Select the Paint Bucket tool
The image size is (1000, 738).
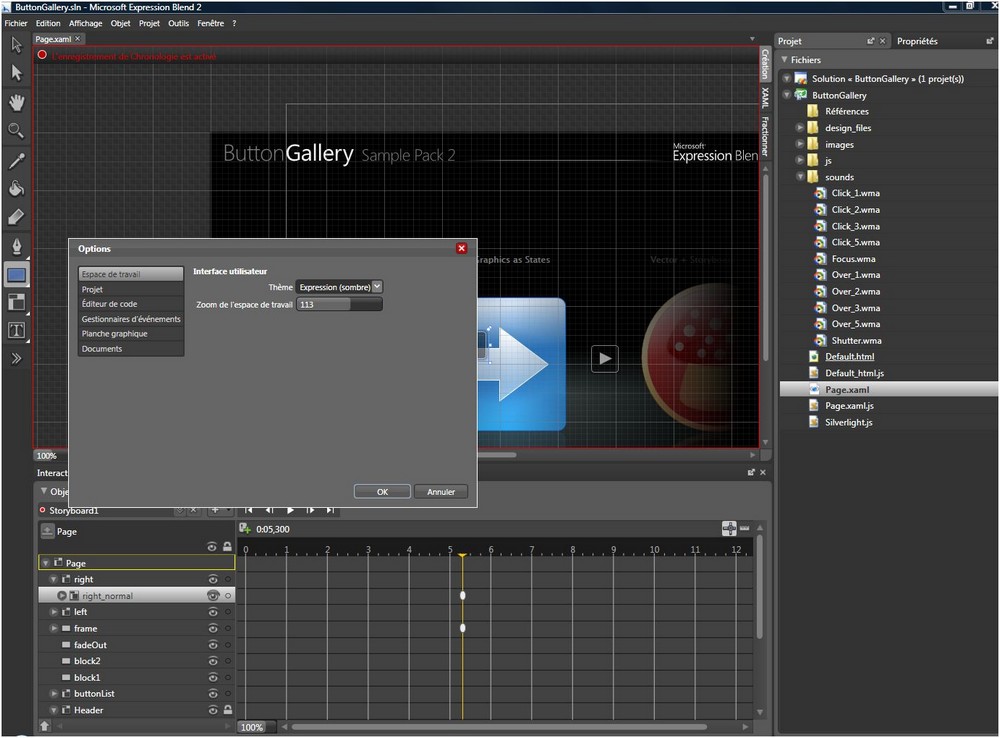pos(16,189)
